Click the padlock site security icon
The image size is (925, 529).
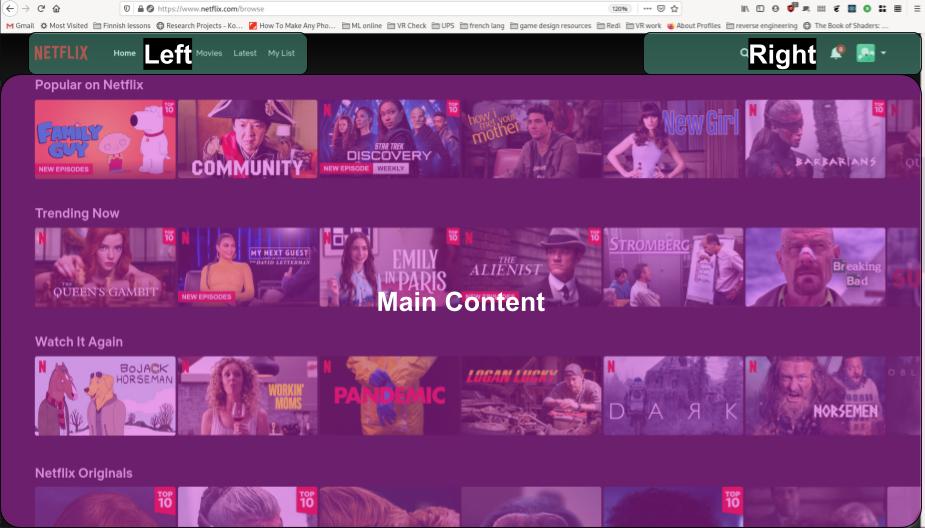(140, 9)
